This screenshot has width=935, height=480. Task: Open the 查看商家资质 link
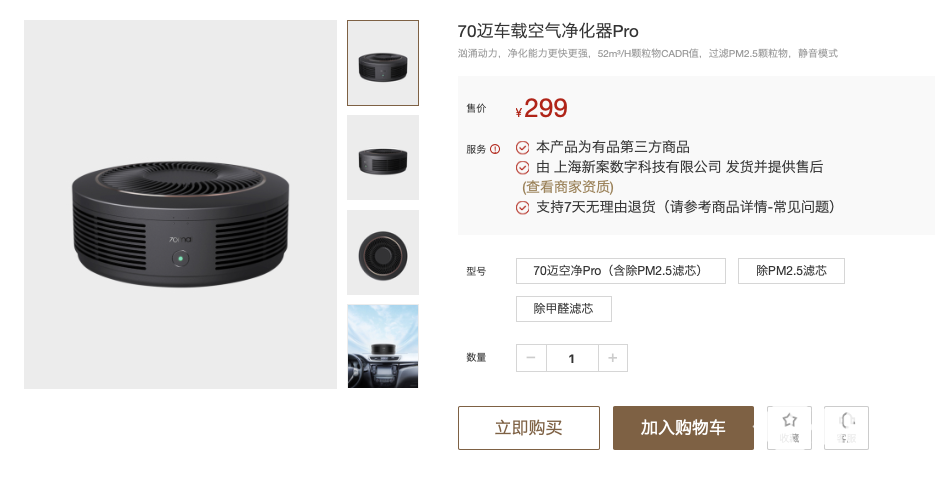(x=568, y=187)
